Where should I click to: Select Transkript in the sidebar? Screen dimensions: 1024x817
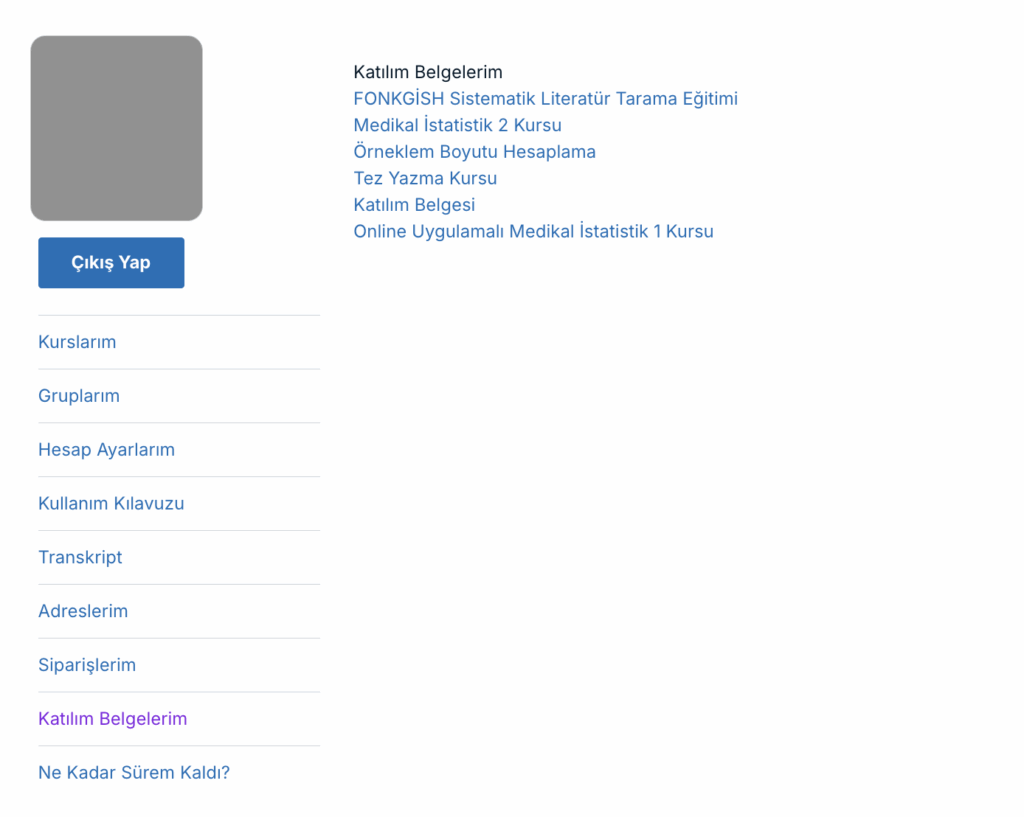coord(80,557)
